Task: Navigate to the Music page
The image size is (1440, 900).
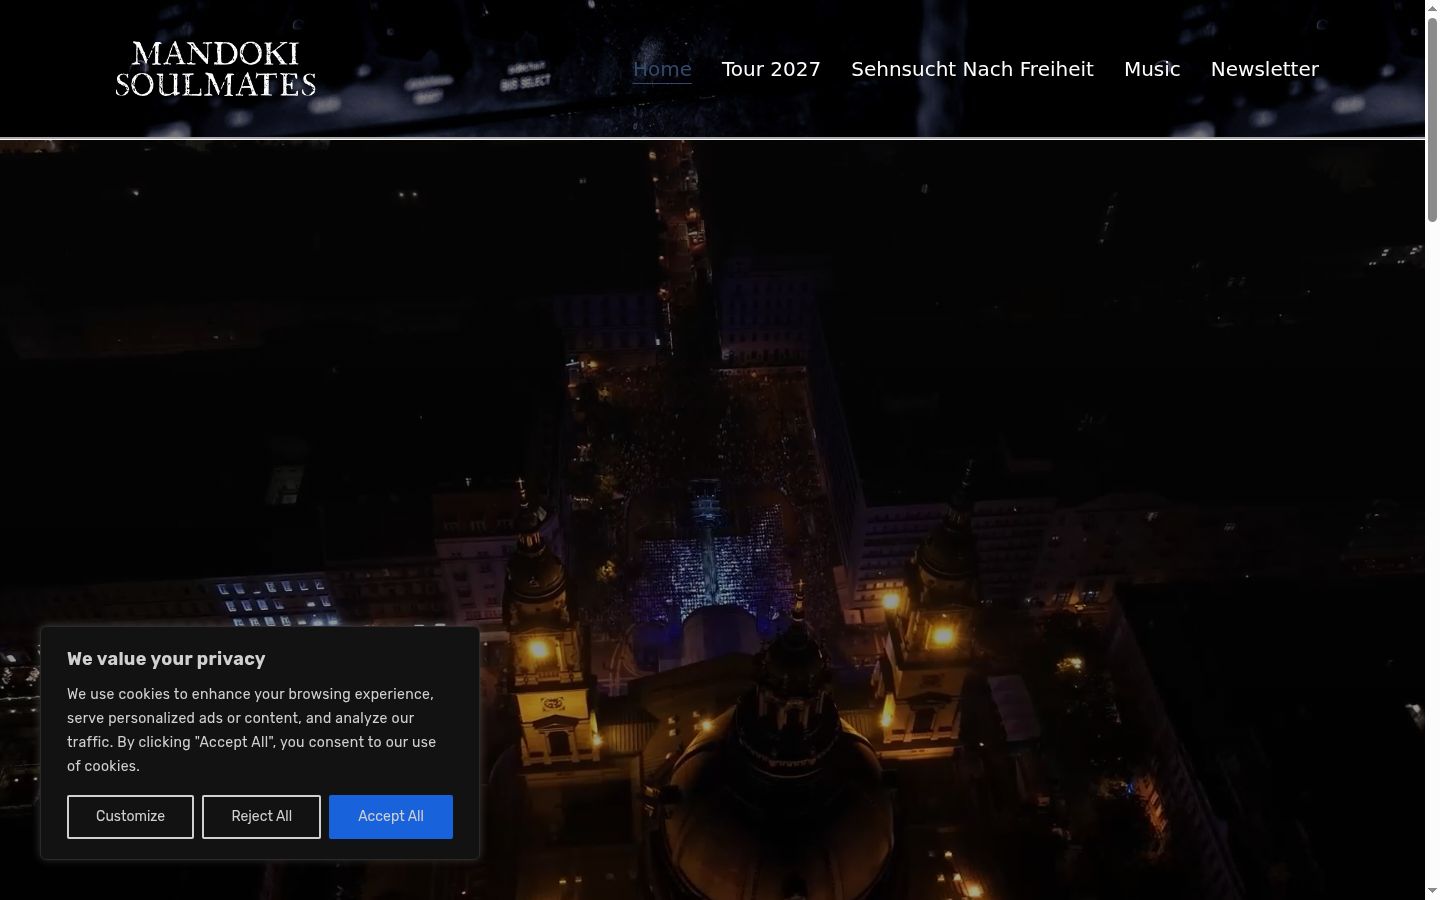Action: [1152, 69]
